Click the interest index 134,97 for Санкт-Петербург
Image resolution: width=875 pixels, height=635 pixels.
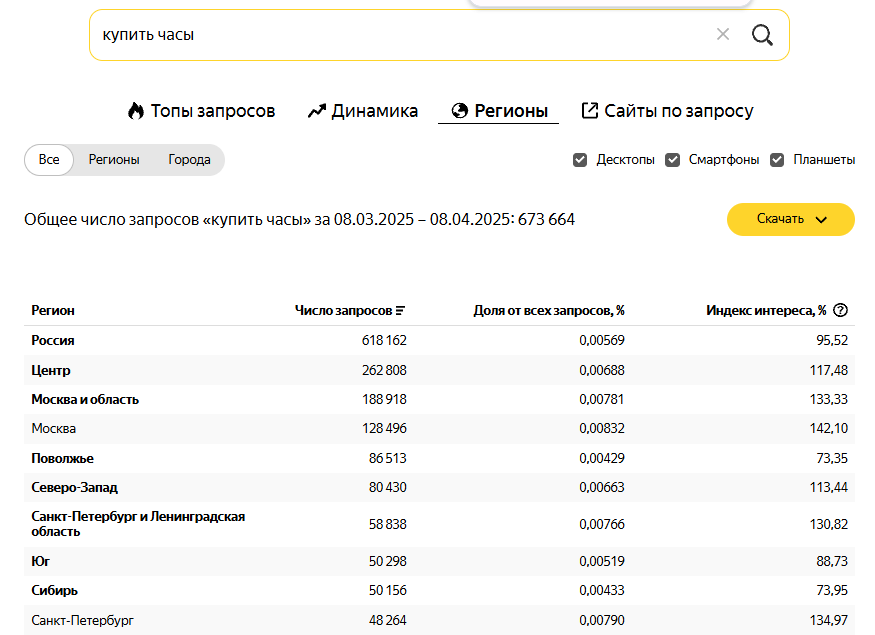829,620
